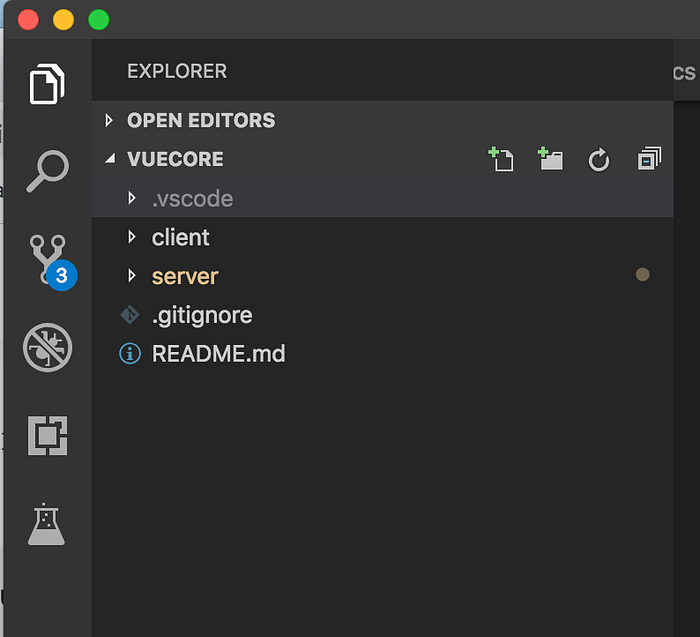Click the server folder modified dot
Screen dimensions: 700x637
click(x=642, y=275)
